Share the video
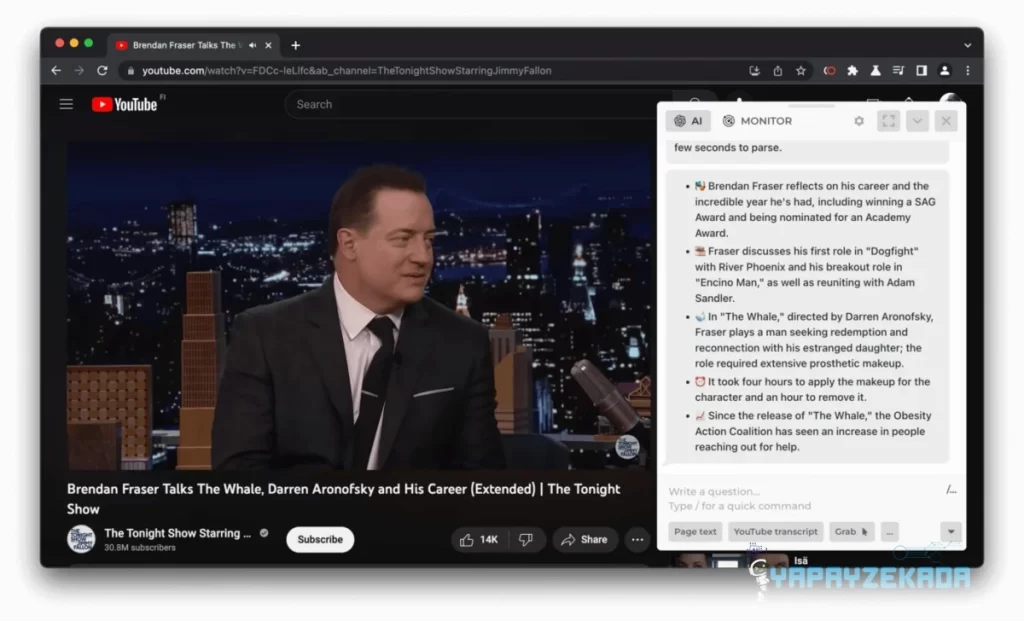Viewport: 1024px width, 621px height. [584, 539]
